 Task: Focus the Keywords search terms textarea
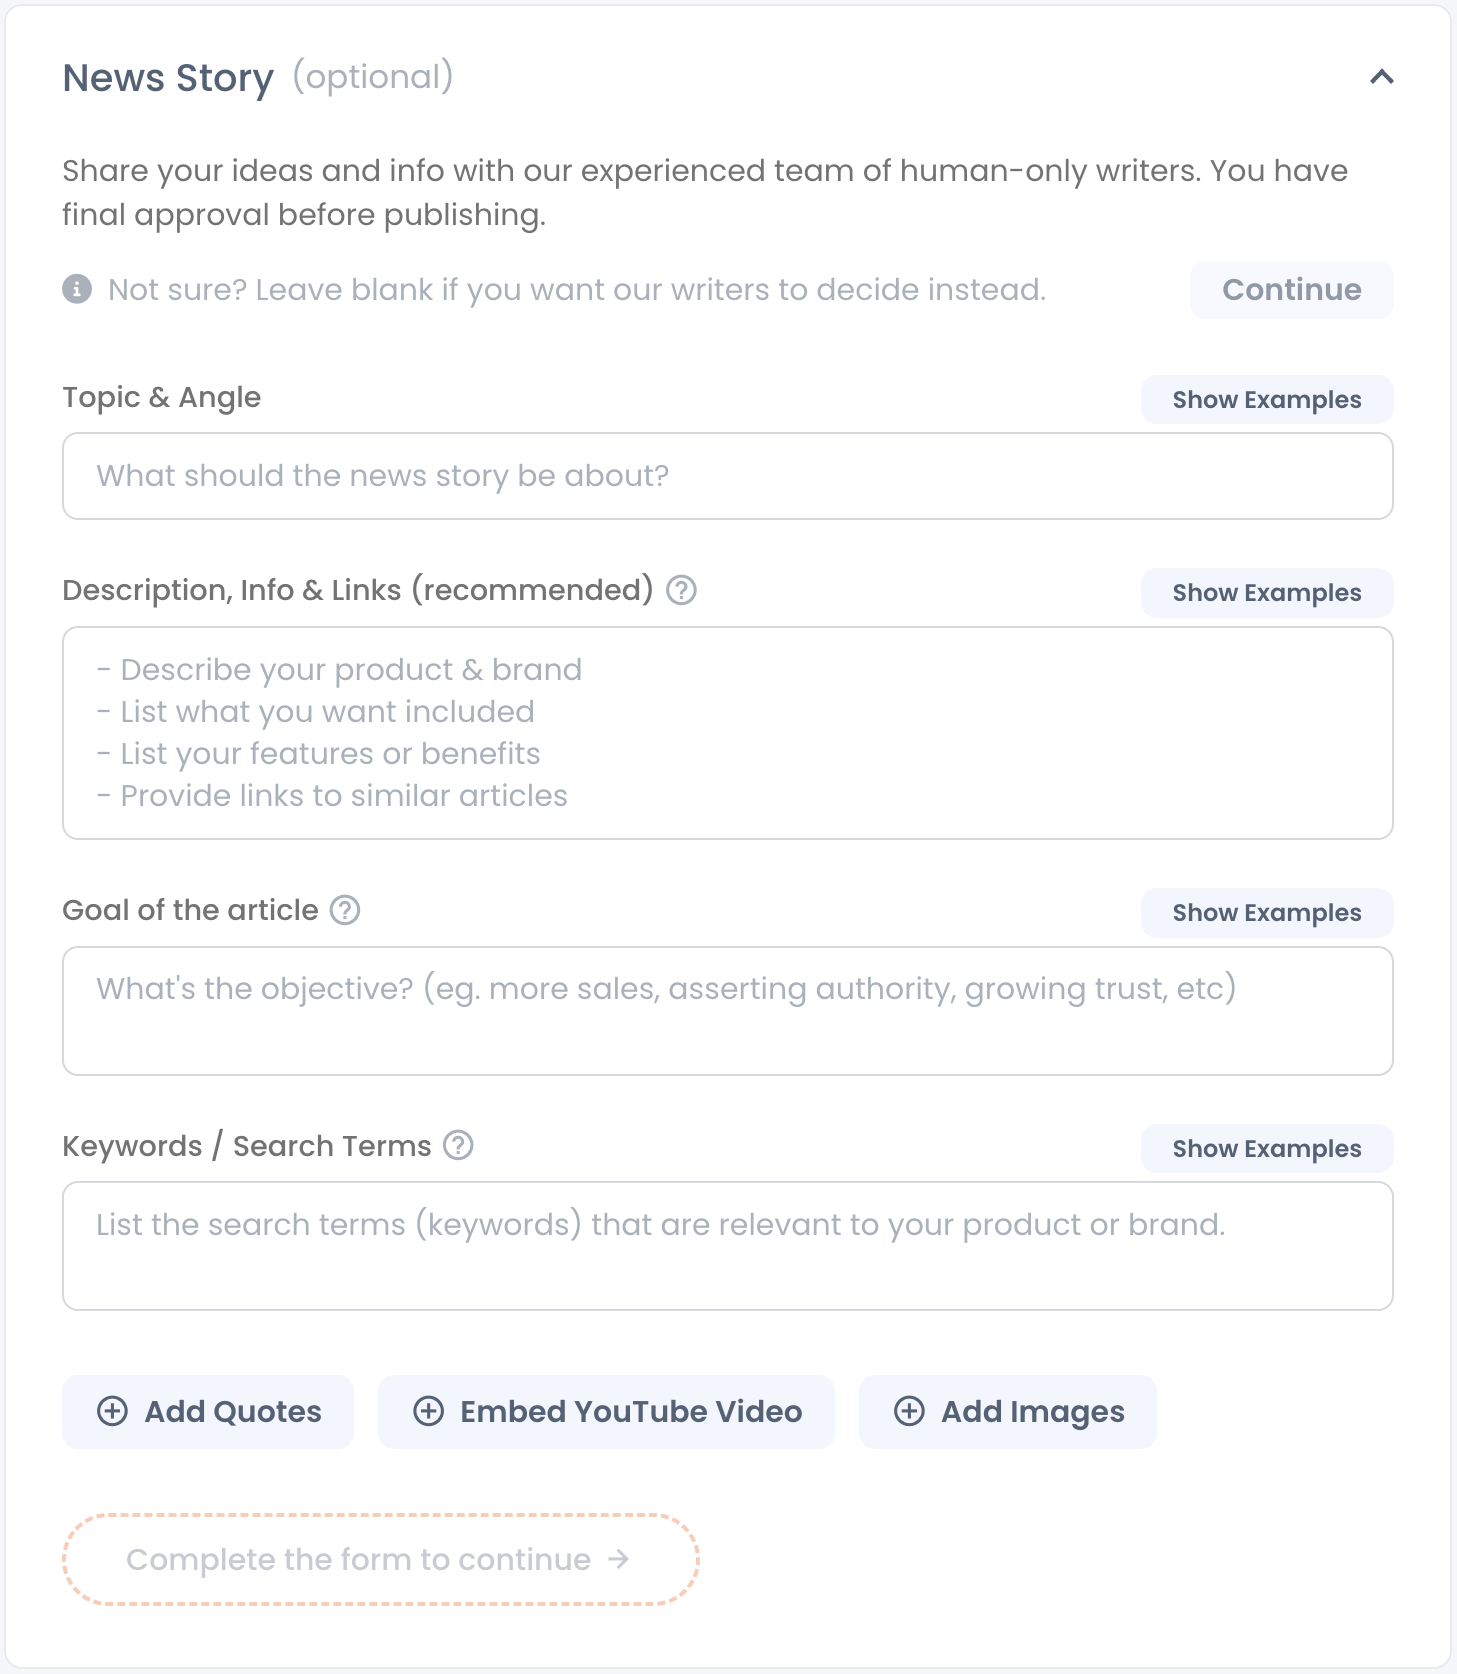[x=728, y=1246]
